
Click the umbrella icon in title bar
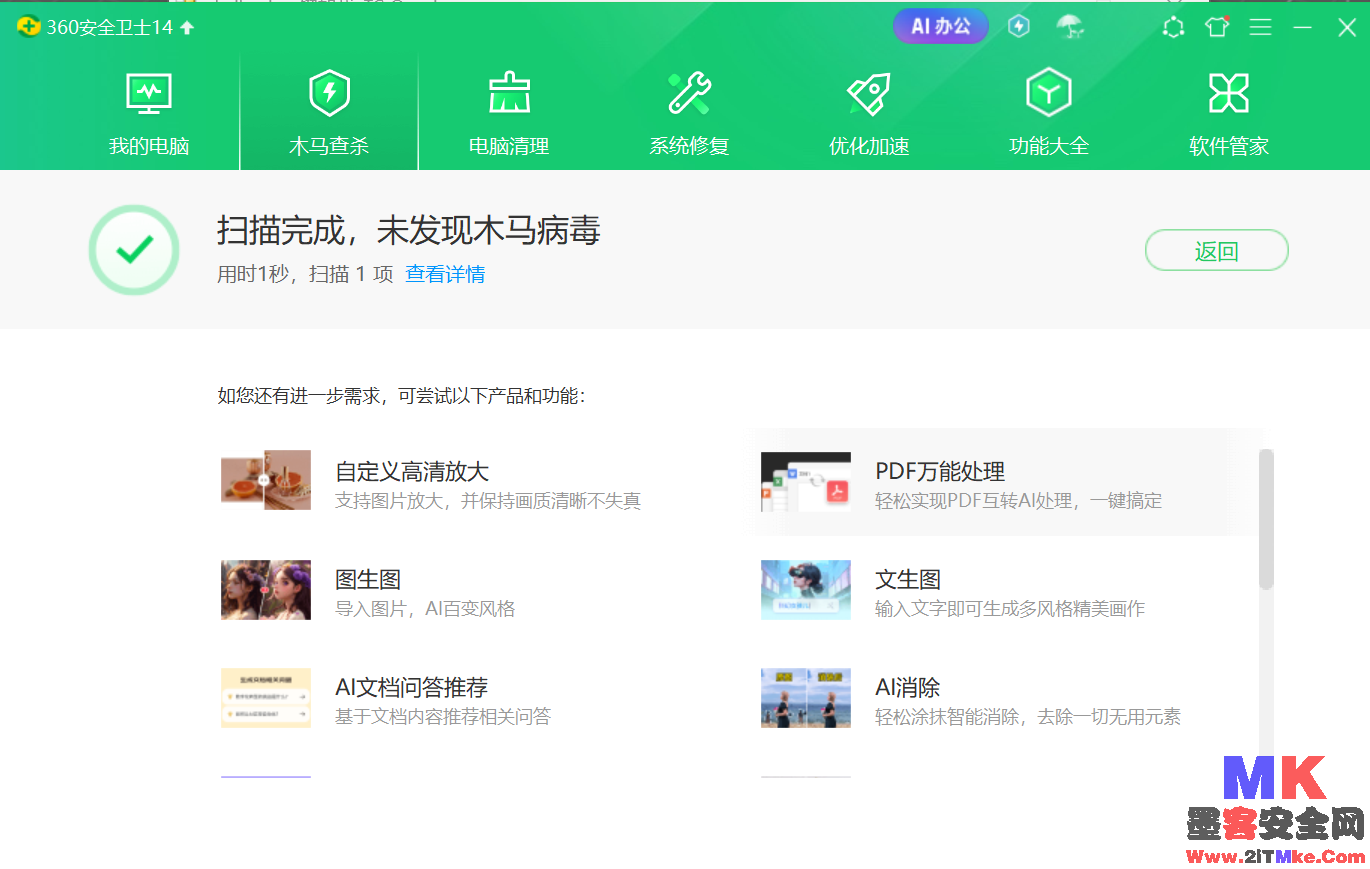[x=1071, y=27]
